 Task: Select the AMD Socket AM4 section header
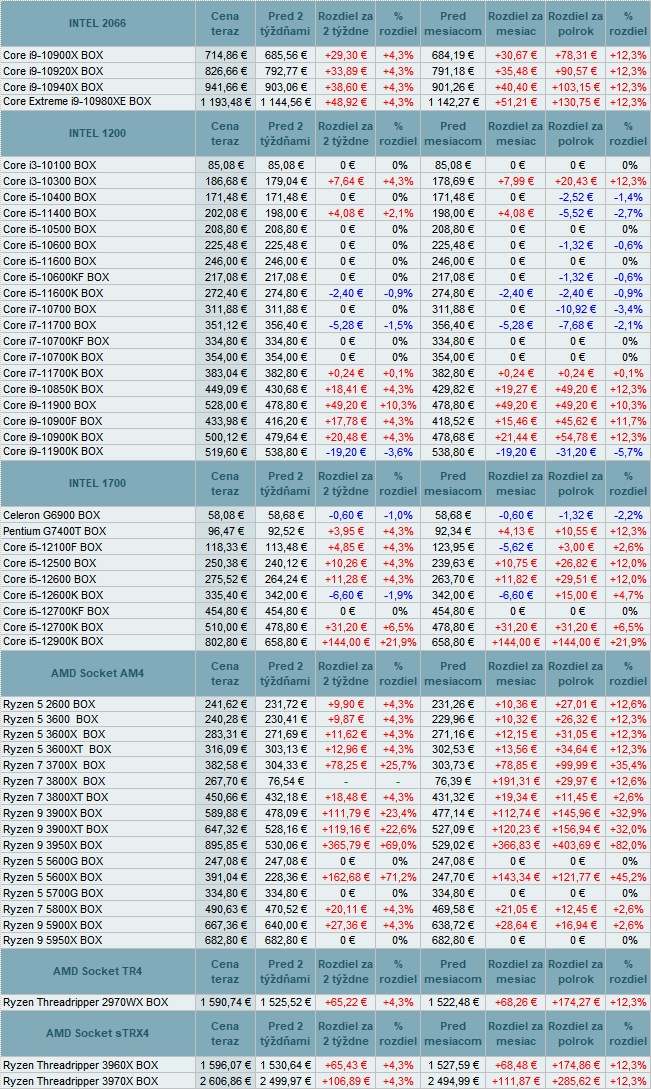click(x=97, y=673)
